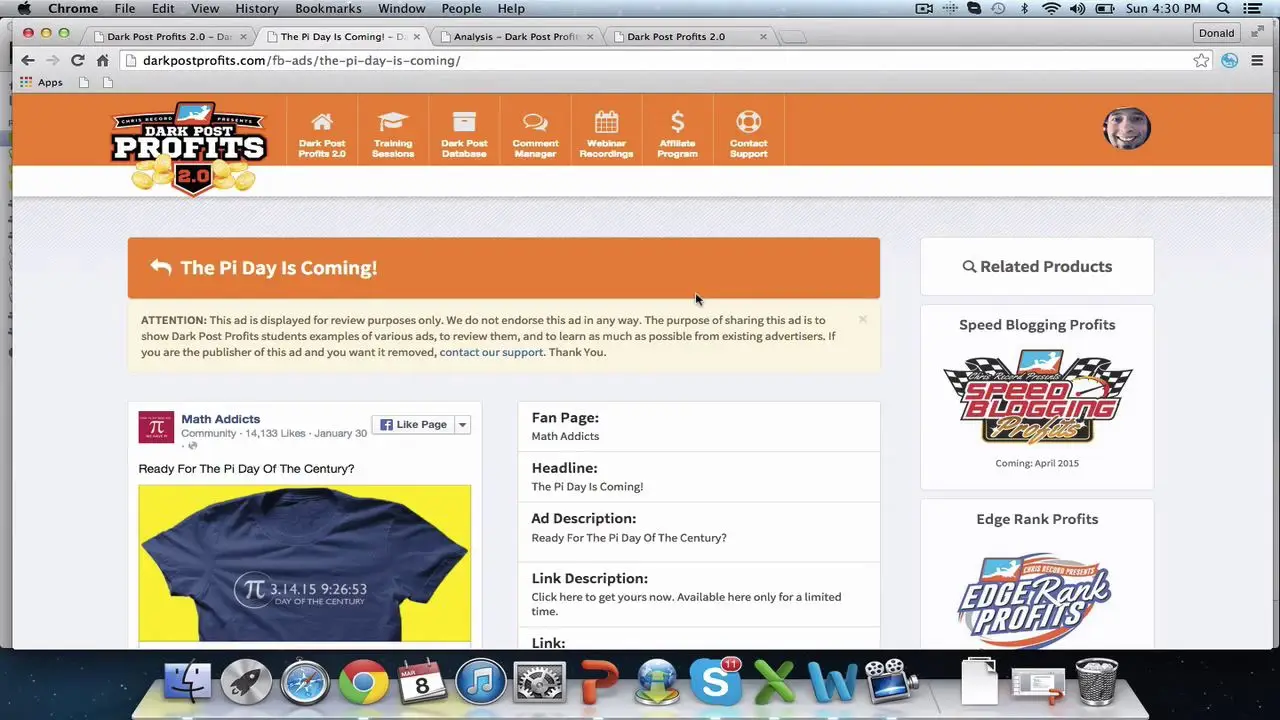Click the browser back arrow

pos(28,60)
